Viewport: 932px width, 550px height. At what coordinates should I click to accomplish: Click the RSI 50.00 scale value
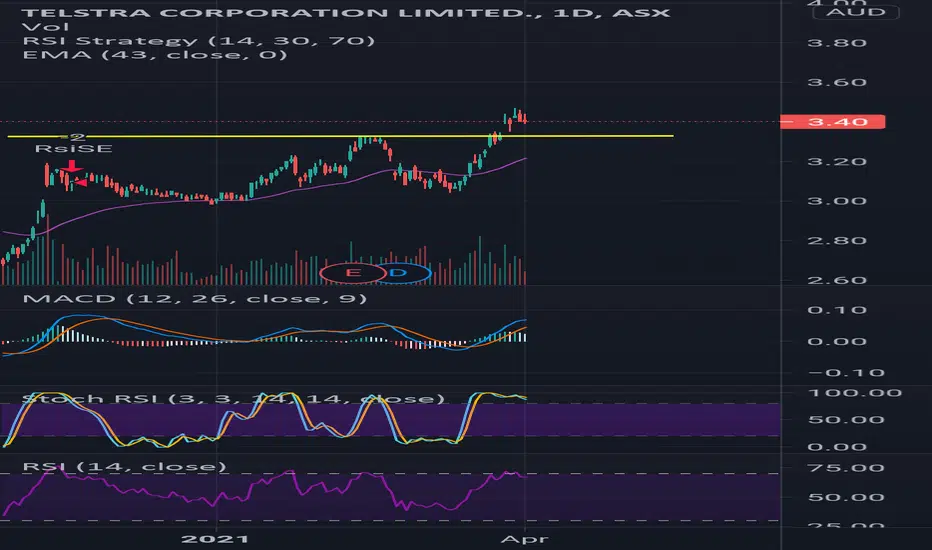point(846,497)
